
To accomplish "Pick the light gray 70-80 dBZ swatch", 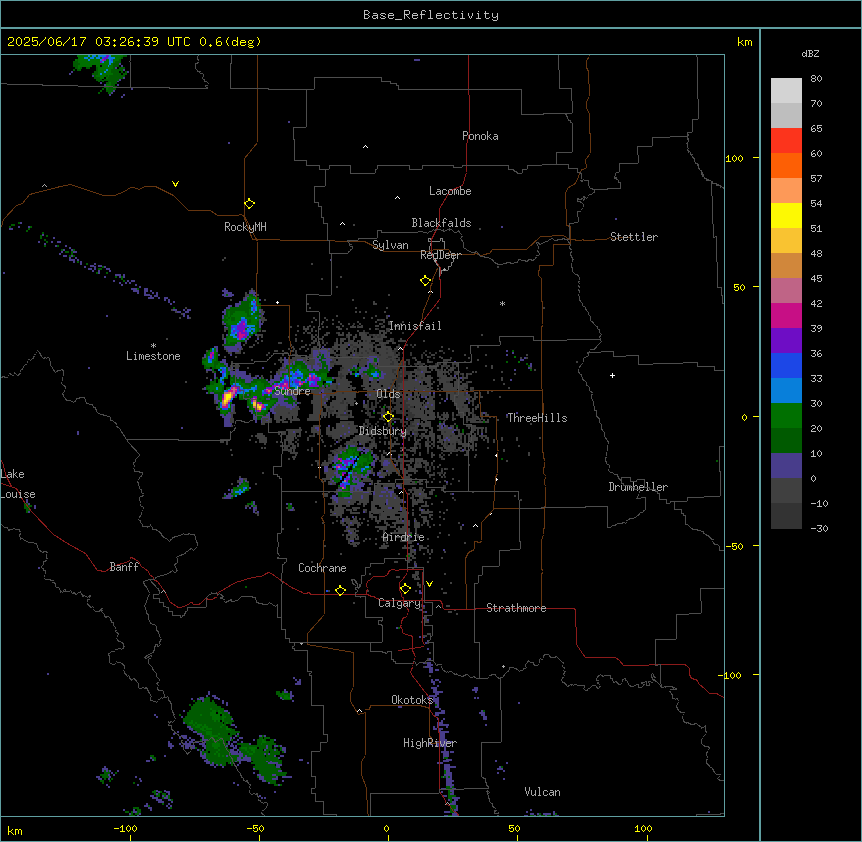I will point(786,91).
